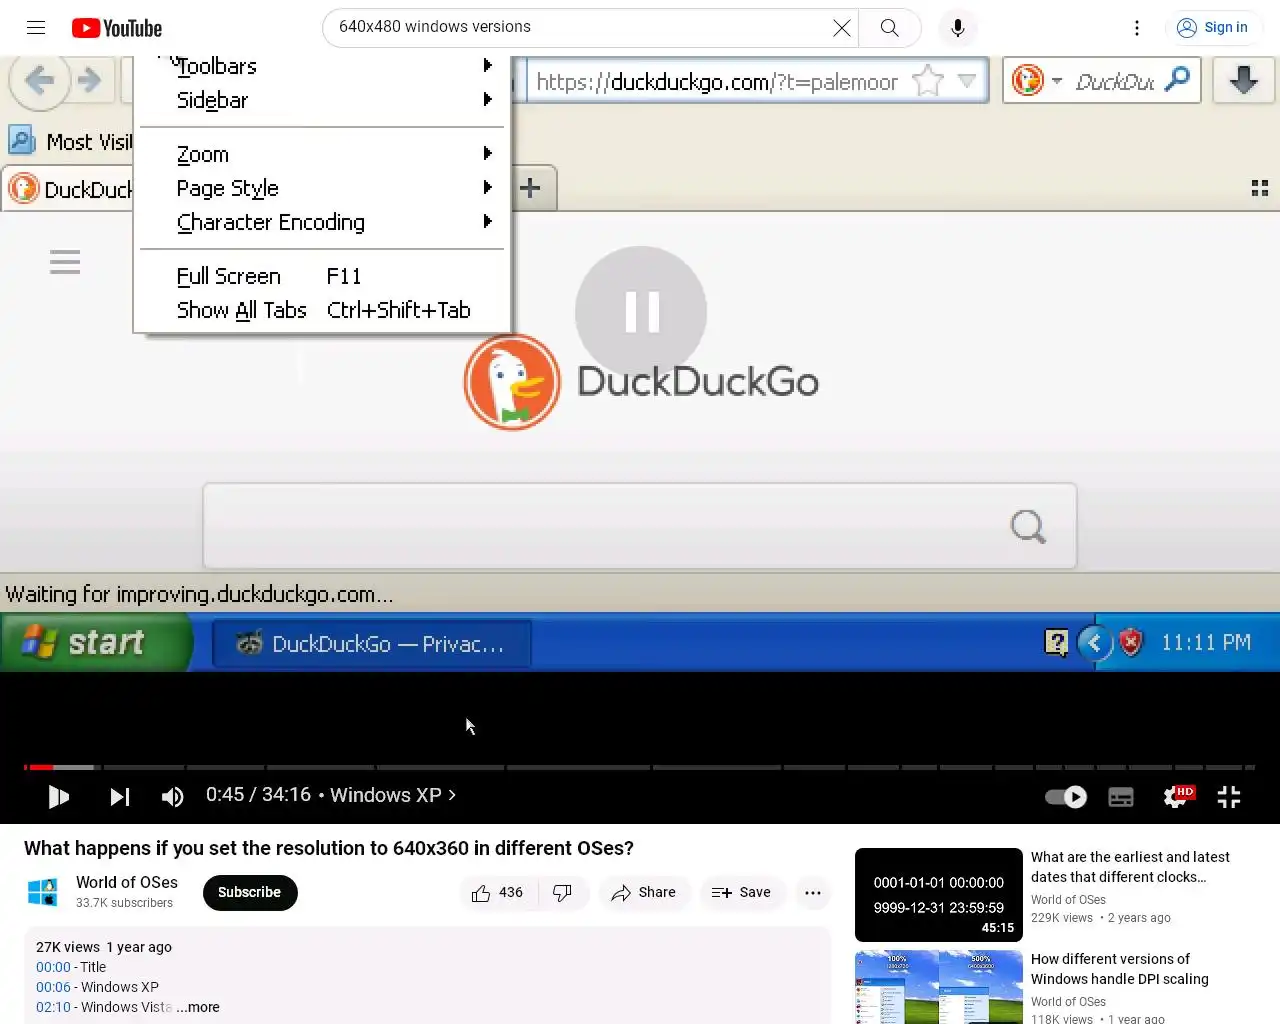Open player settings gear
This screenshot has width=1280, height=1024.
(1176, 796)
